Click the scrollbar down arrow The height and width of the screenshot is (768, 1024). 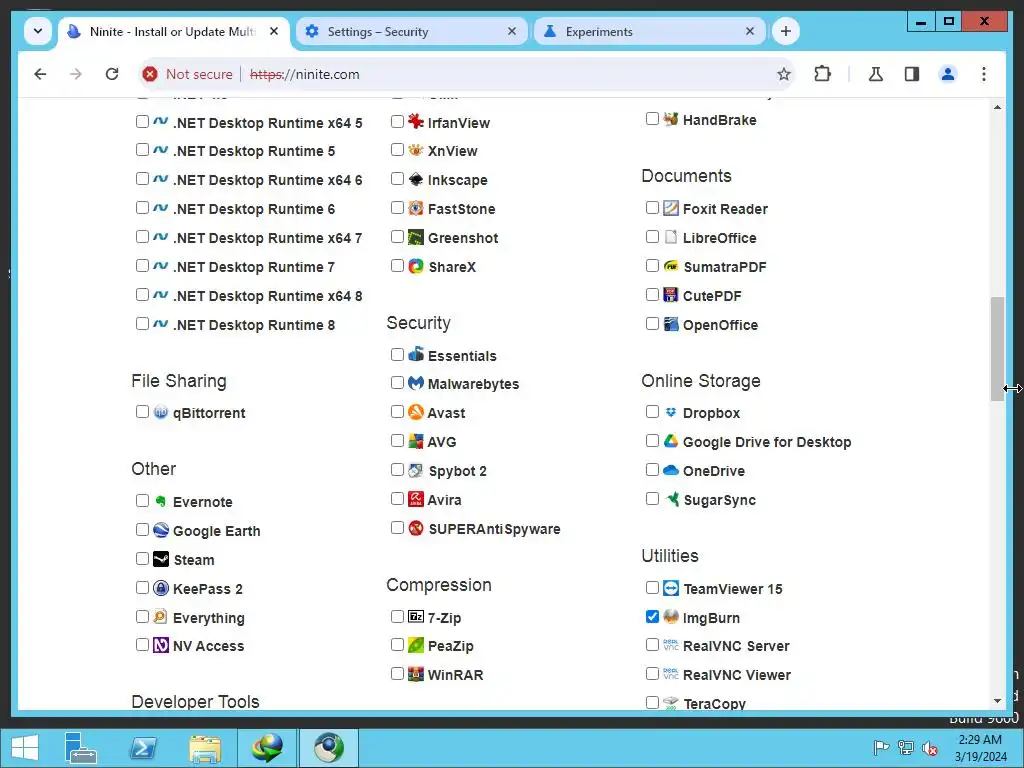pos(997,701)
